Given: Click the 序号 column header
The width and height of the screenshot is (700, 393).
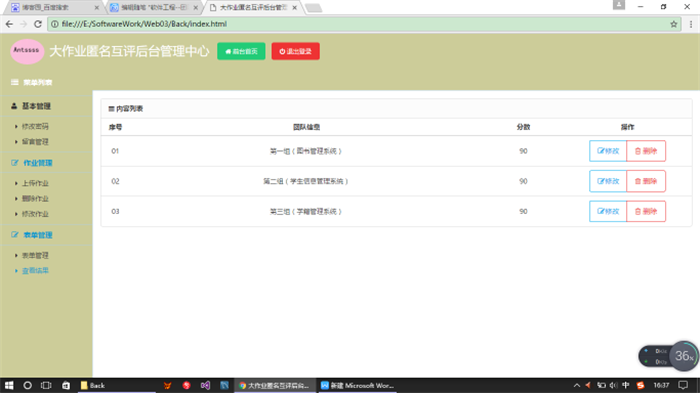Looking at the screenshot, I should [x=115, y=127].
